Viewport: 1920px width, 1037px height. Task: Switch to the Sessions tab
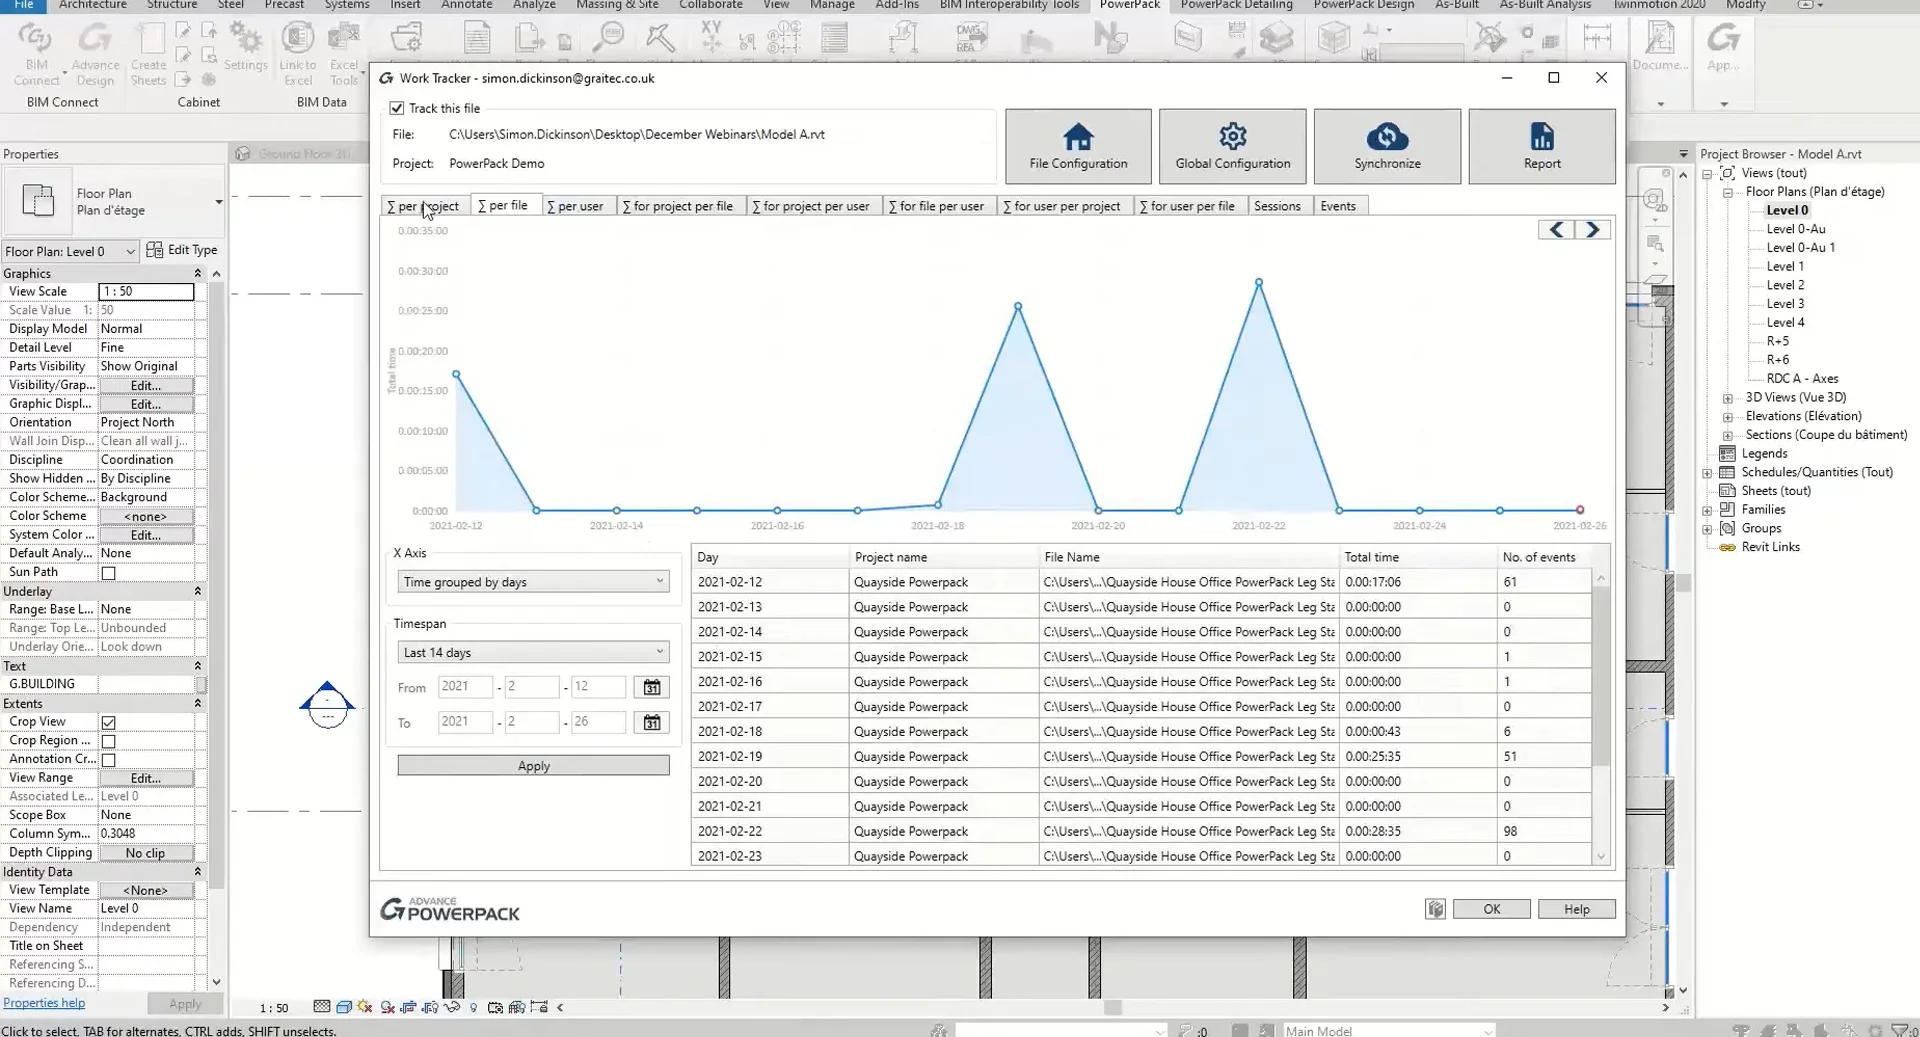click(1277, 206)
